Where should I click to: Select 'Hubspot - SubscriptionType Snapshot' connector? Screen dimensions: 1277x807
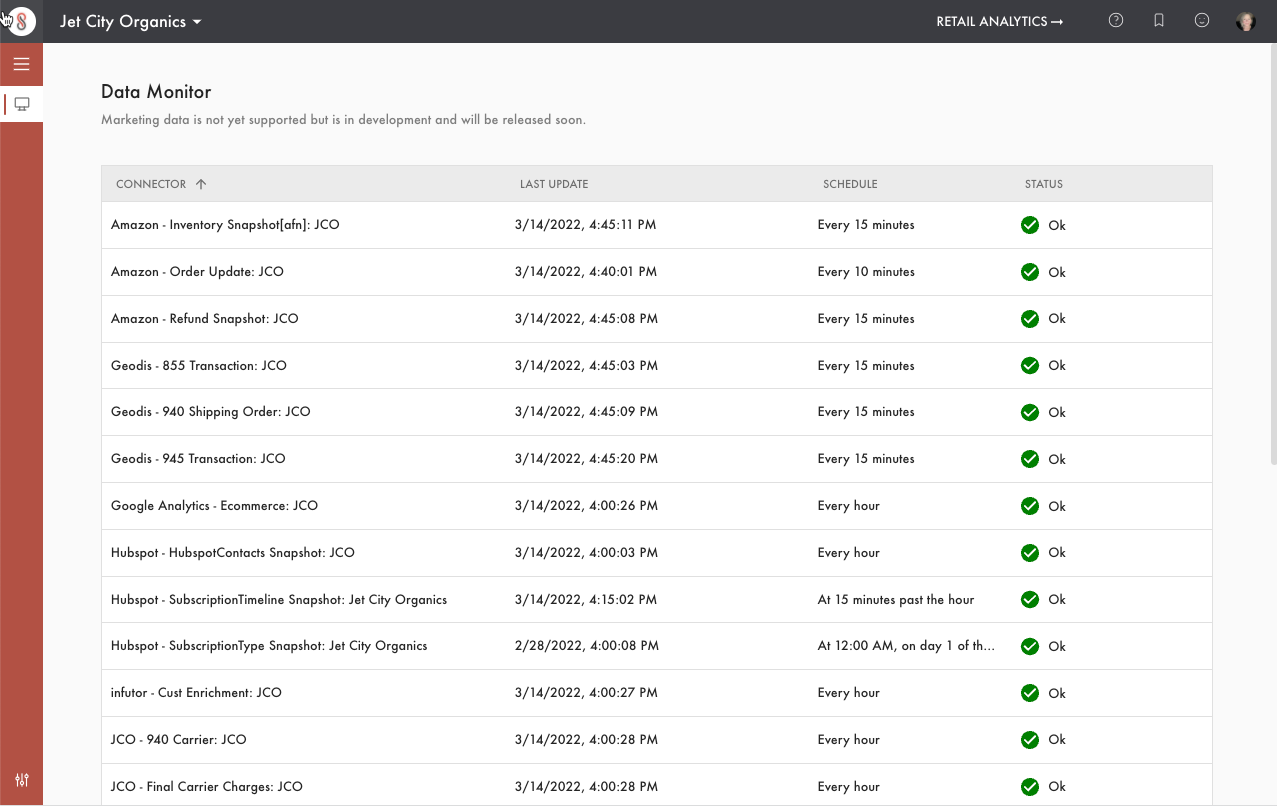269,646
